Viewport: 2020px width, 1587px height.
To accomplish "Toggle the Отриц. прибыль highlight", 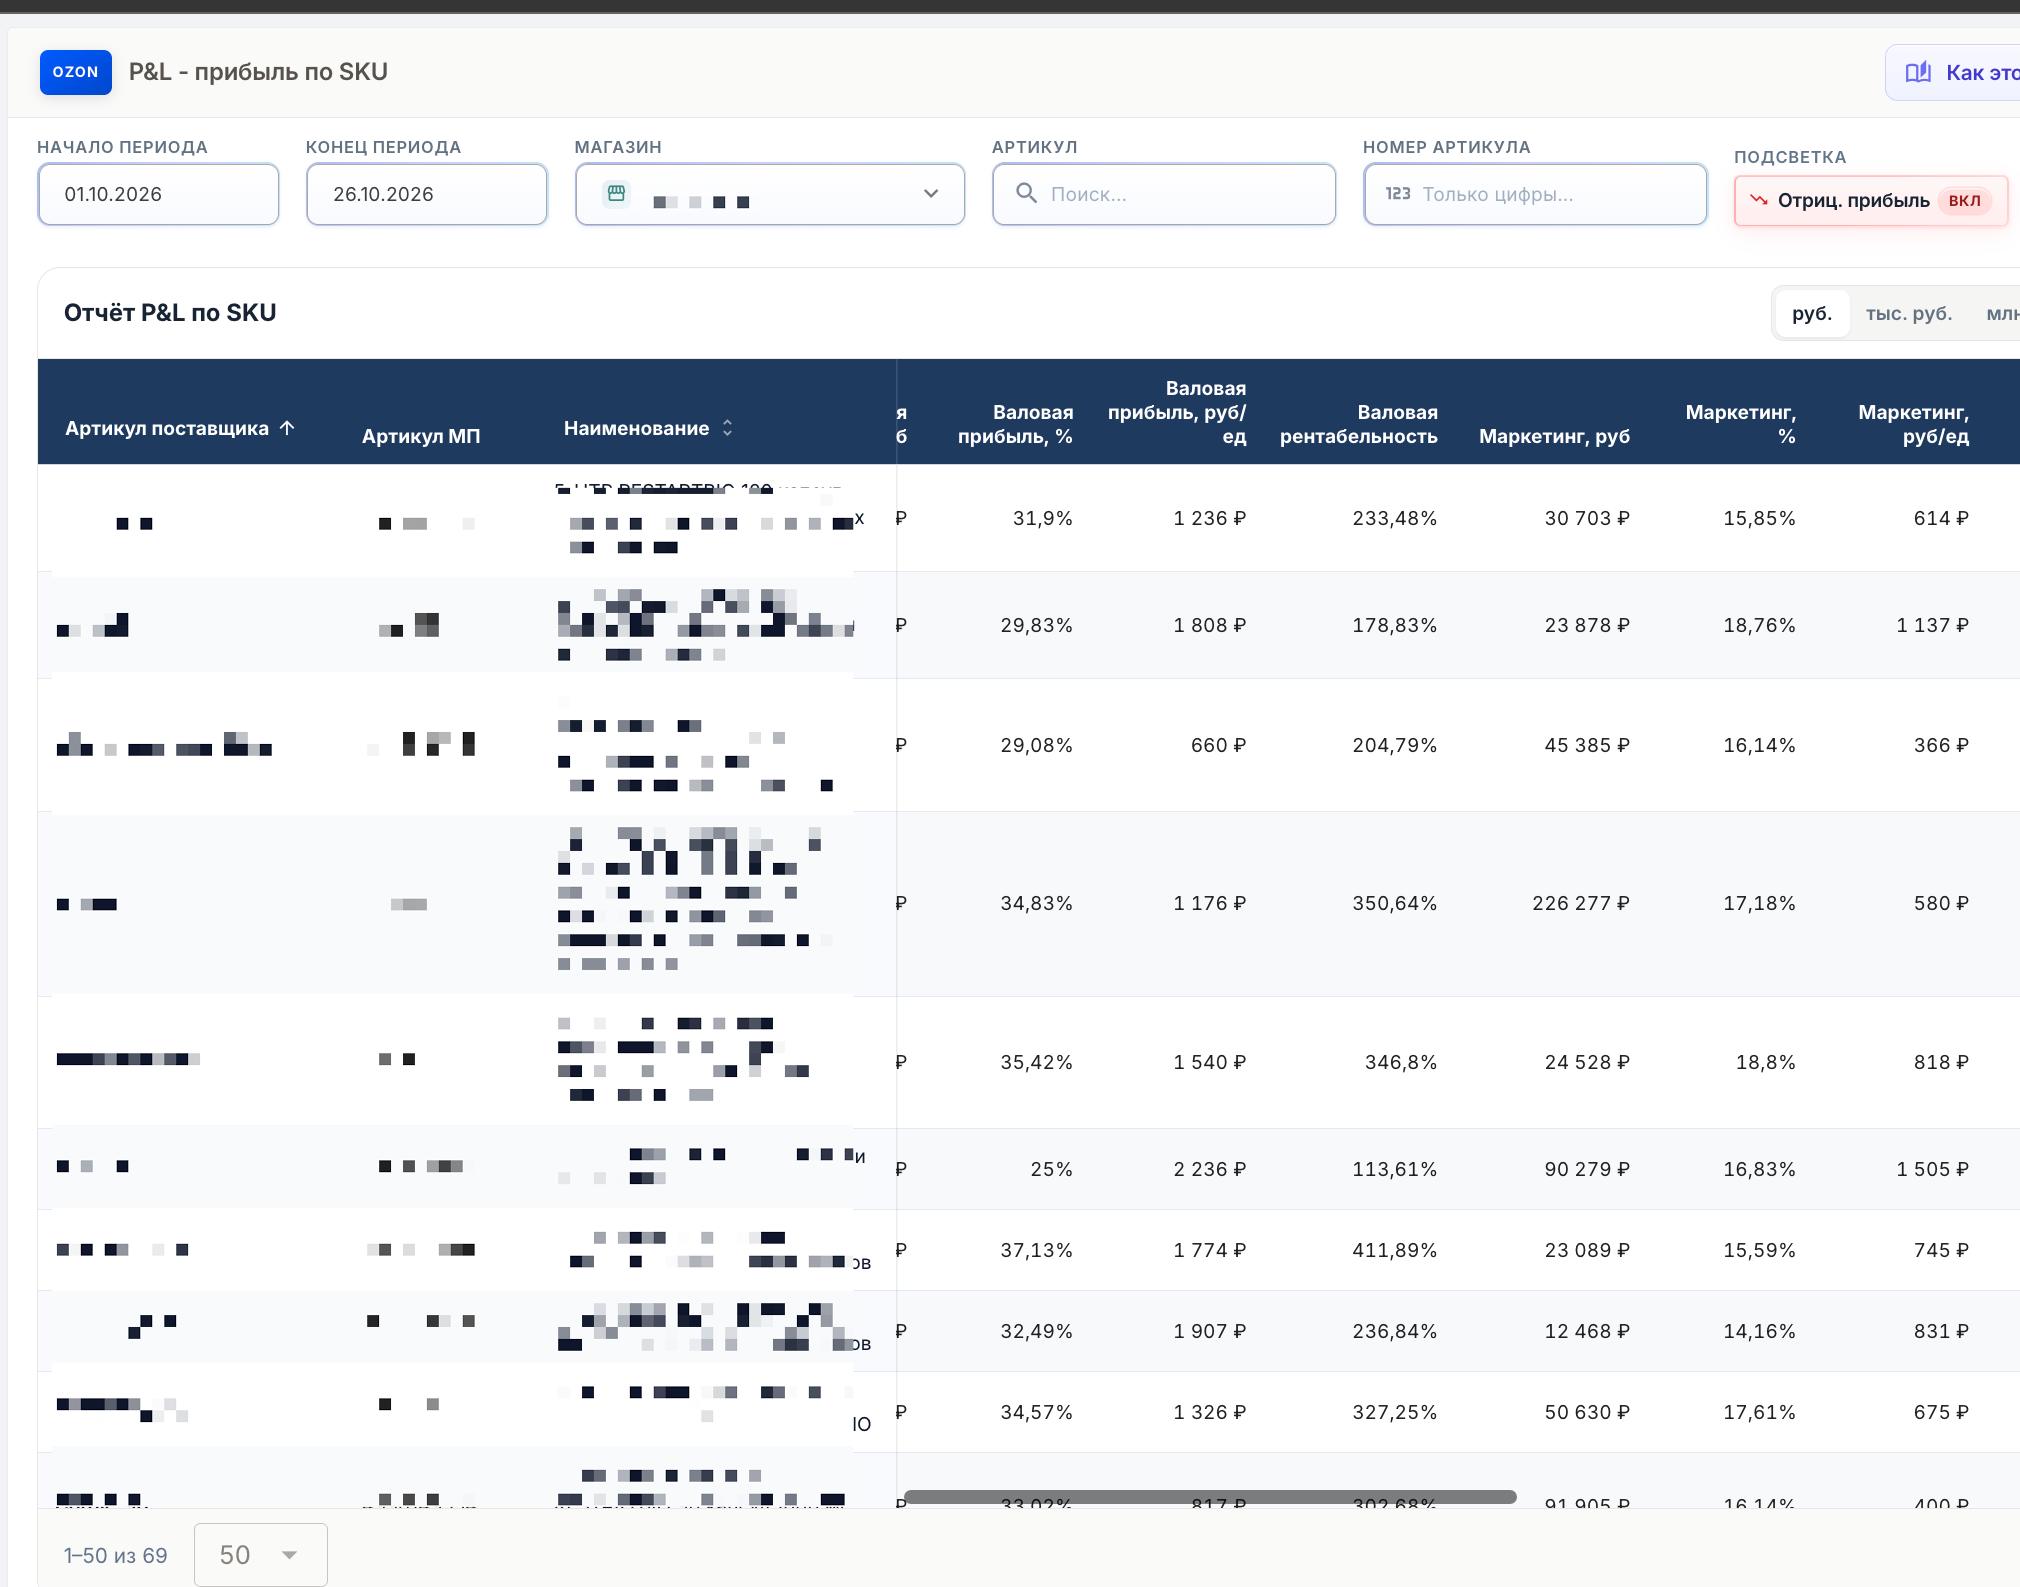I will click(x=1871, y=200).
